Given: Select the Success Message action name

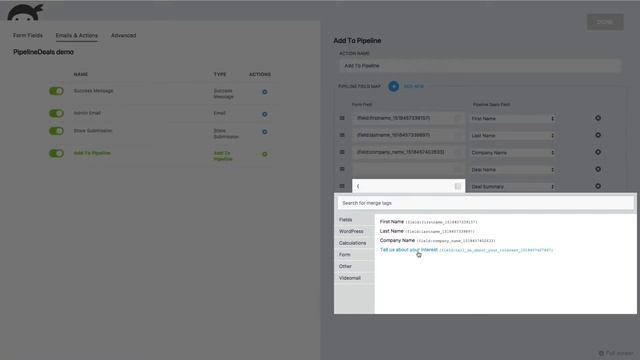Looking at the screenshot, I should point(93,91).
